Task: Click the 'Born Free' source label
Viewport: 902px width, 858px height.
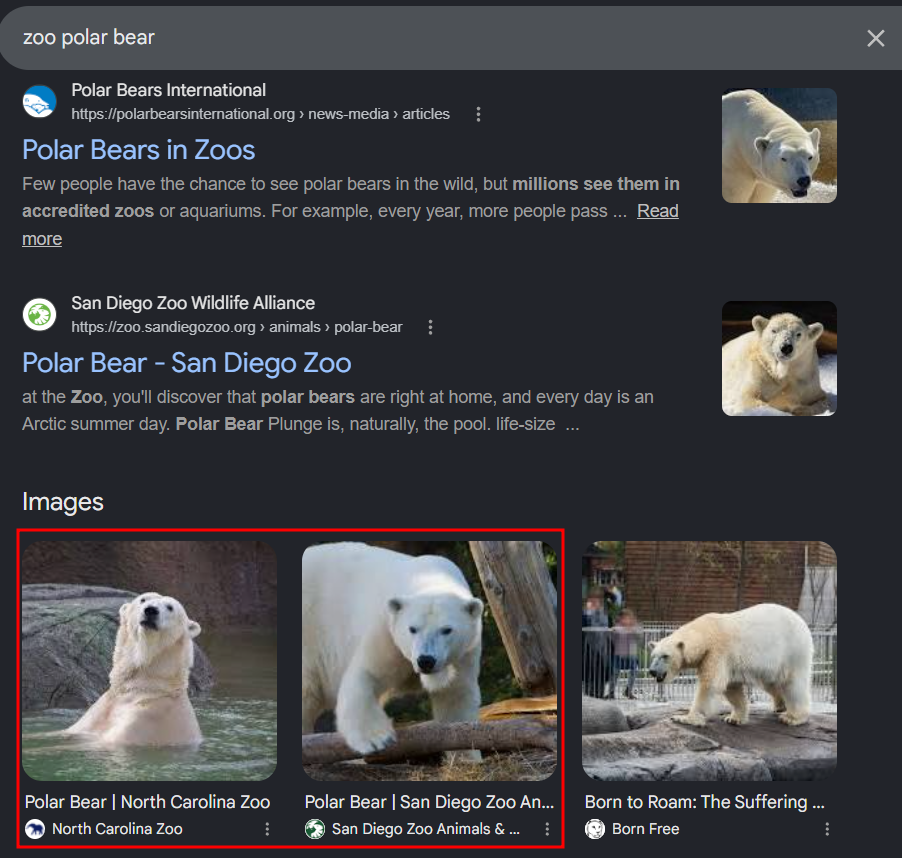Action: pyautogui.click(x=645, y=829)
